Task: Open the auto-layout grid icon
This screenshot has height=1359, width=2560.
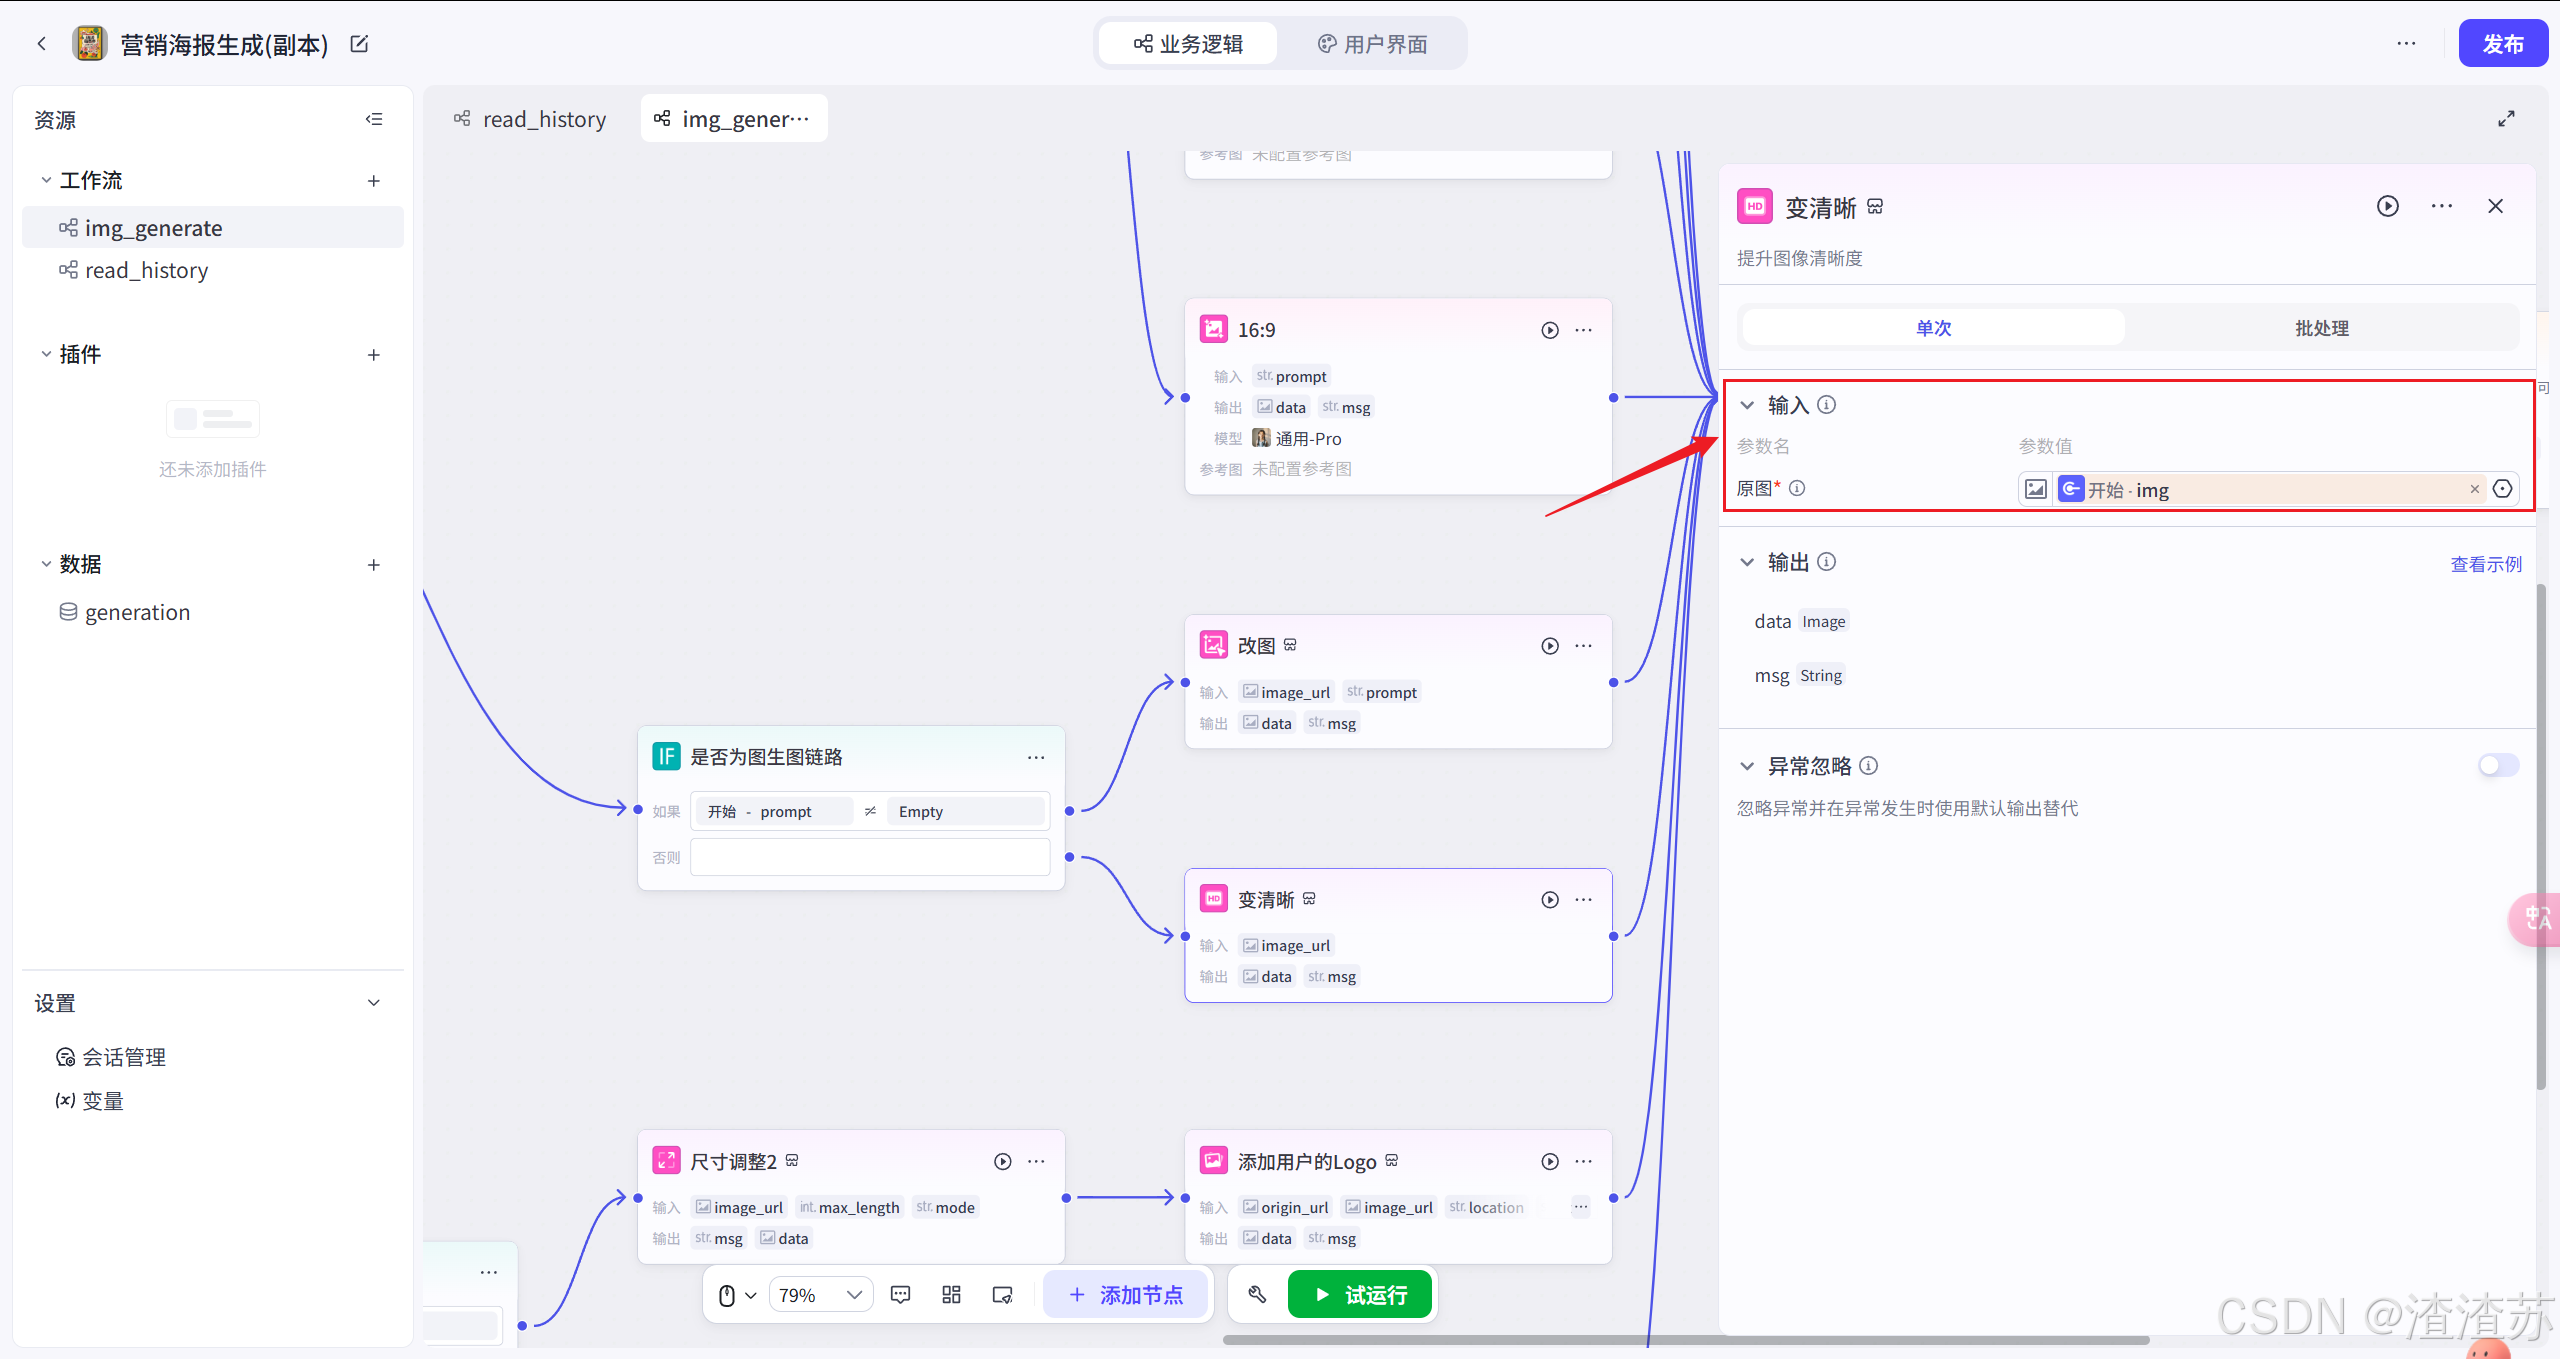Action: coord(951,1295)
